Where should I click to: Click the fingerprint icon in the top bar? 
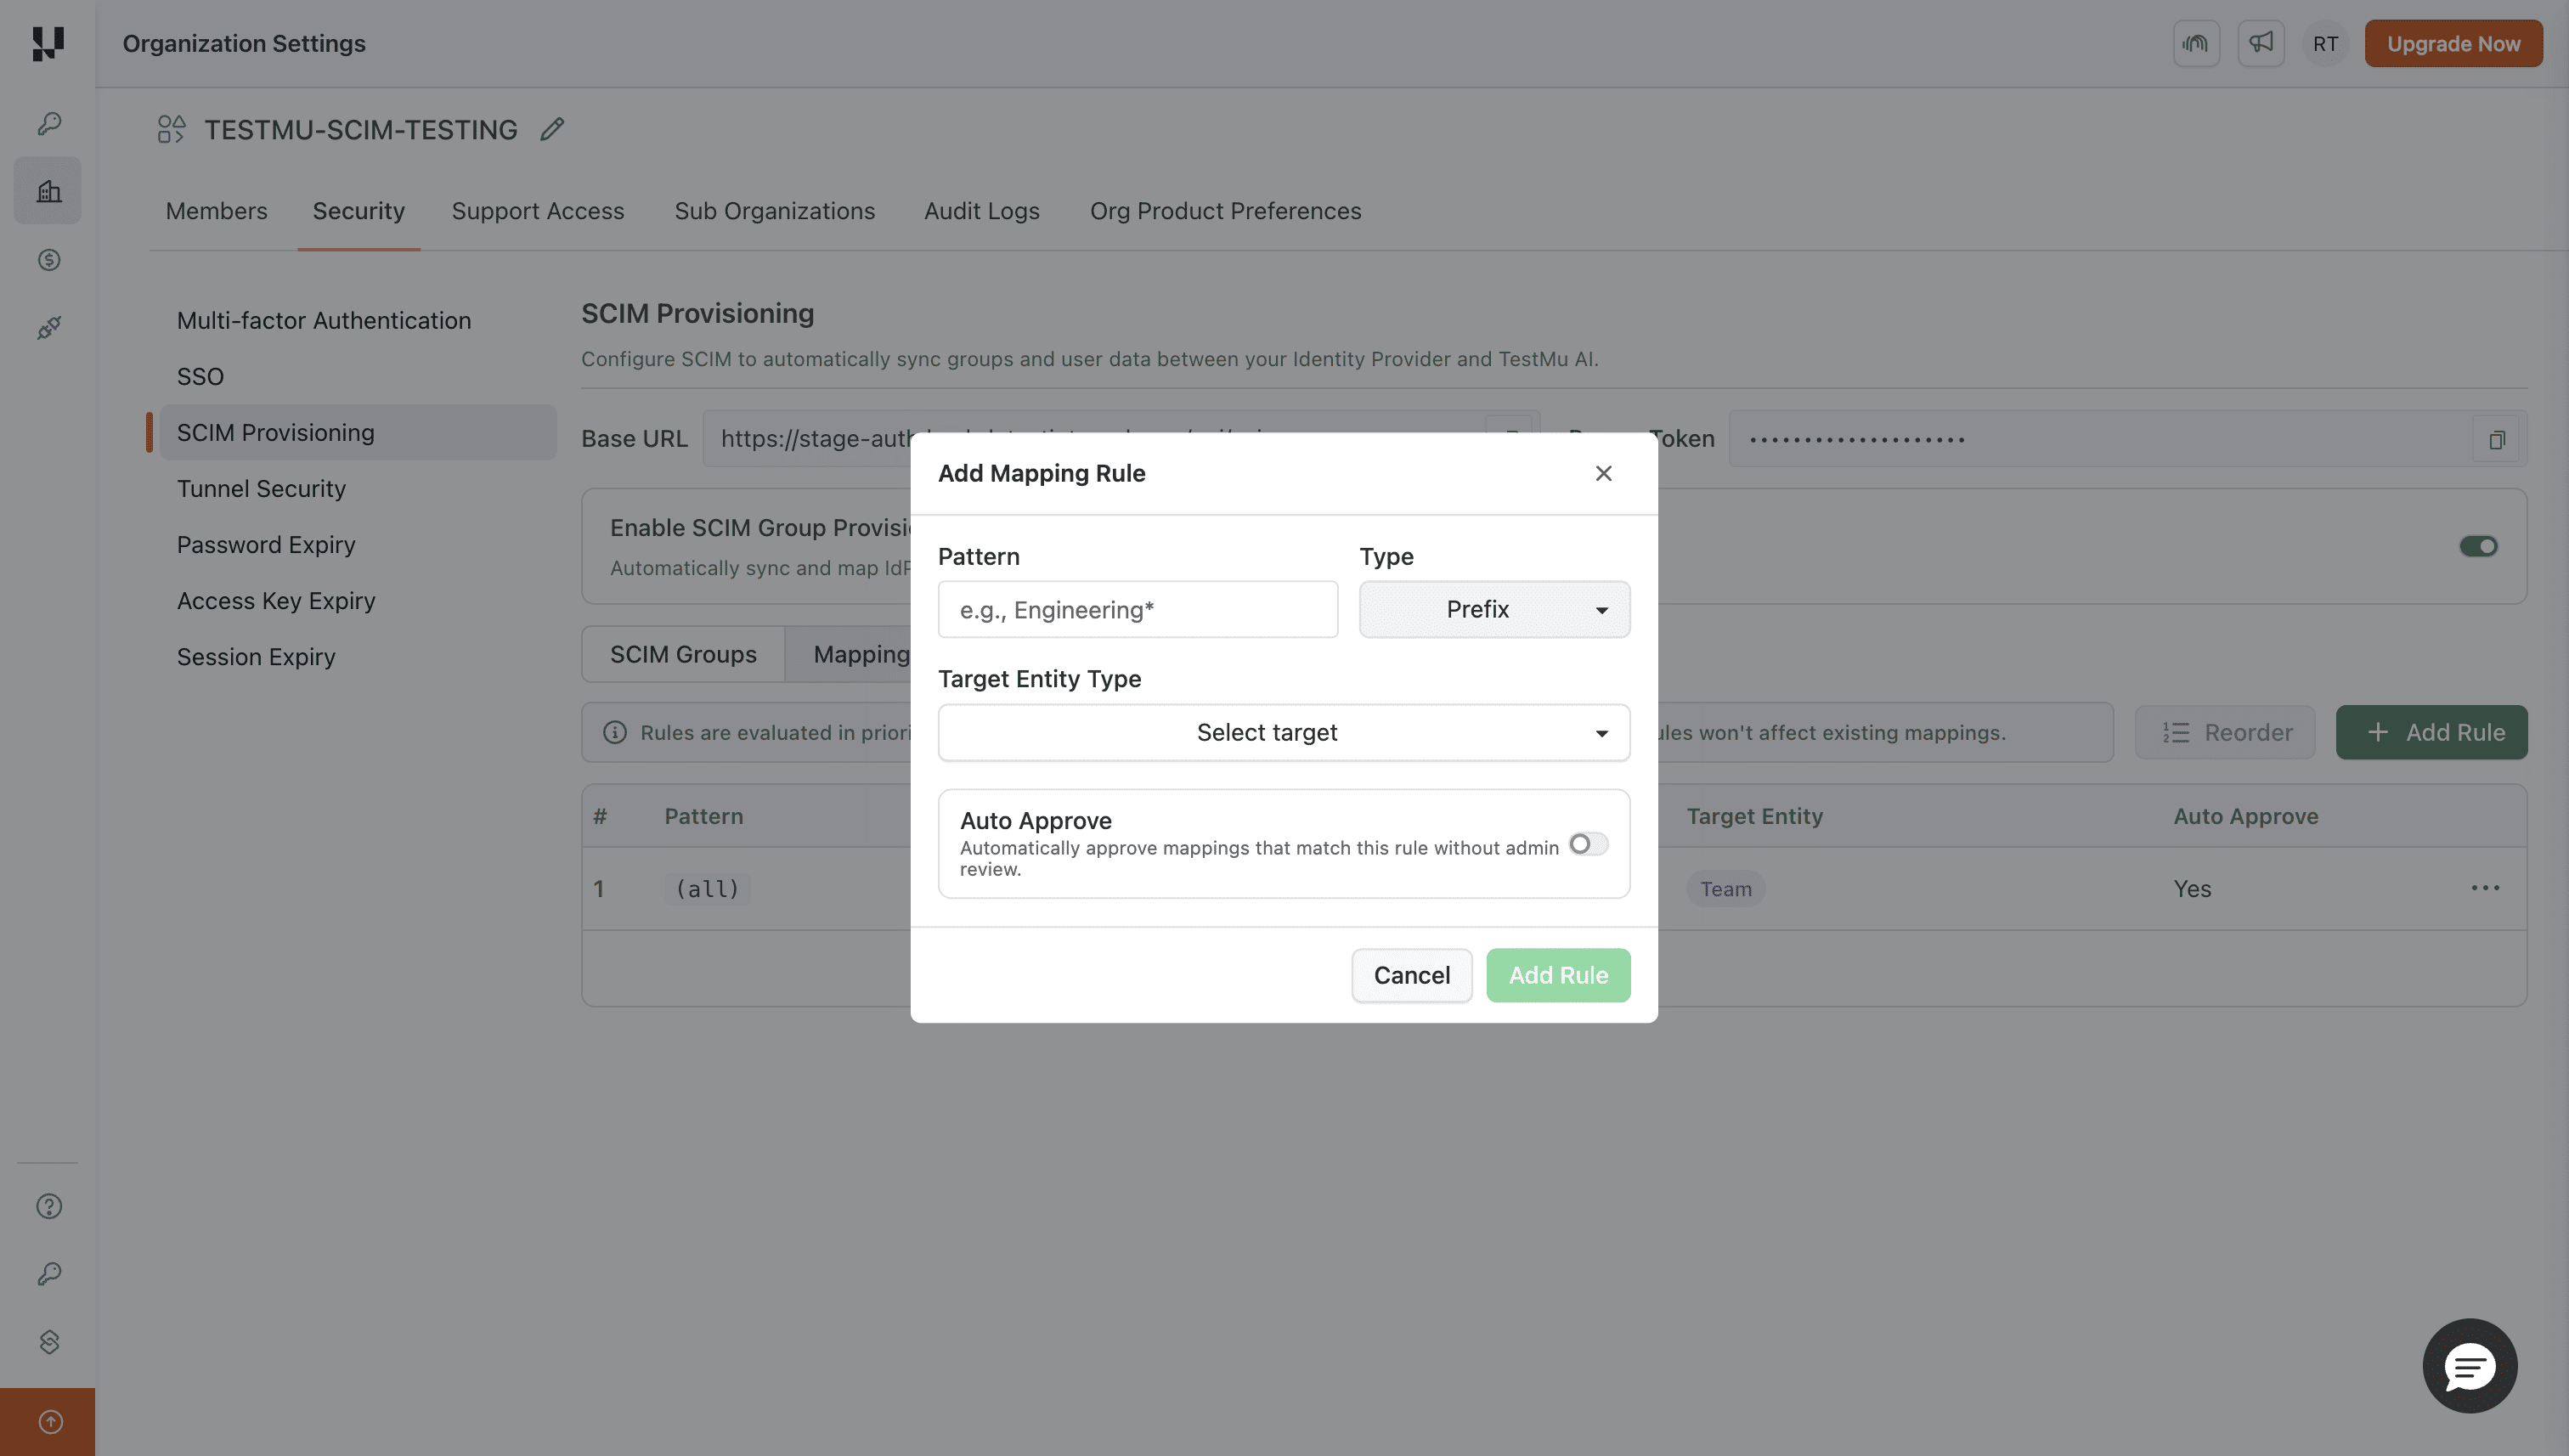(x=2196, y=43)
